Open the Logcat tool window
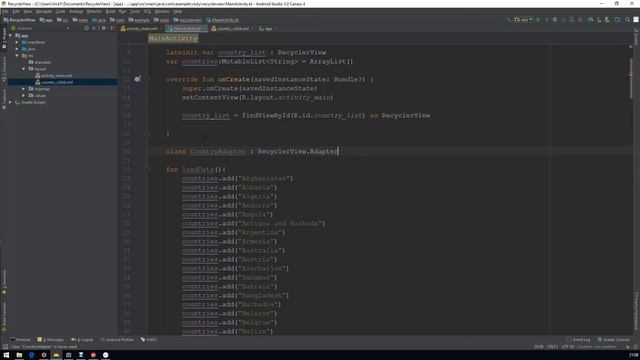Screen dimensions: 640x360 pos(82,340)
